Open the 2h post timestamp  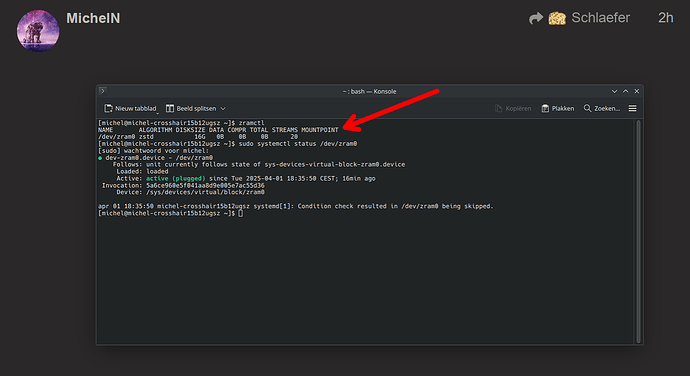[x=665, y=18]
